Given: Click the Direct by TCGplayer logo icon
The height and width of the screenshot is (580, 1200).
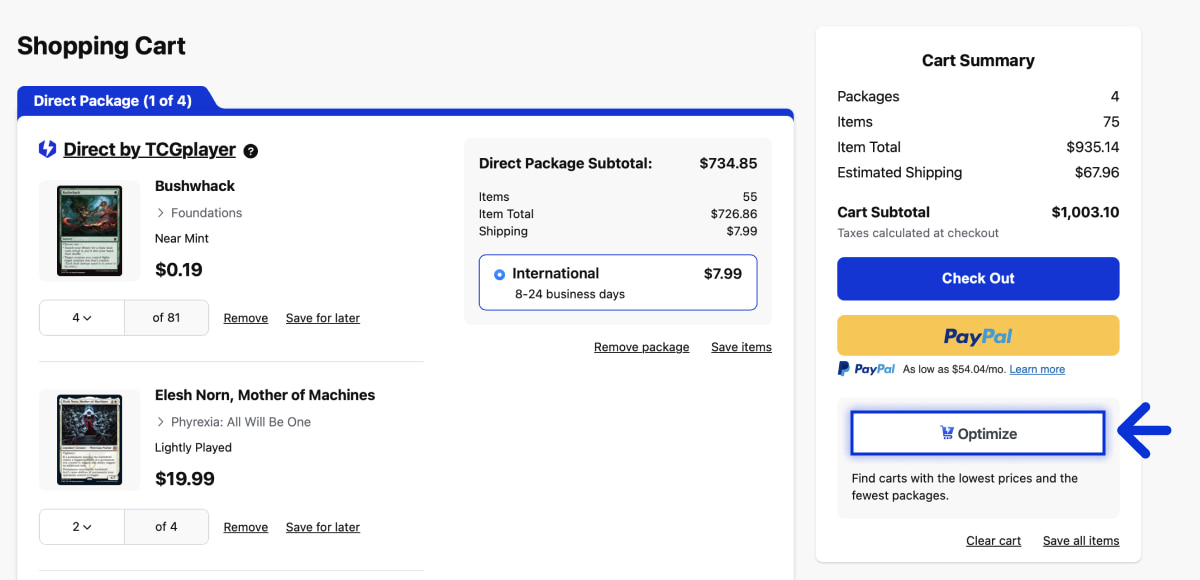Looking at the screenshot, I should click(47, 150).
